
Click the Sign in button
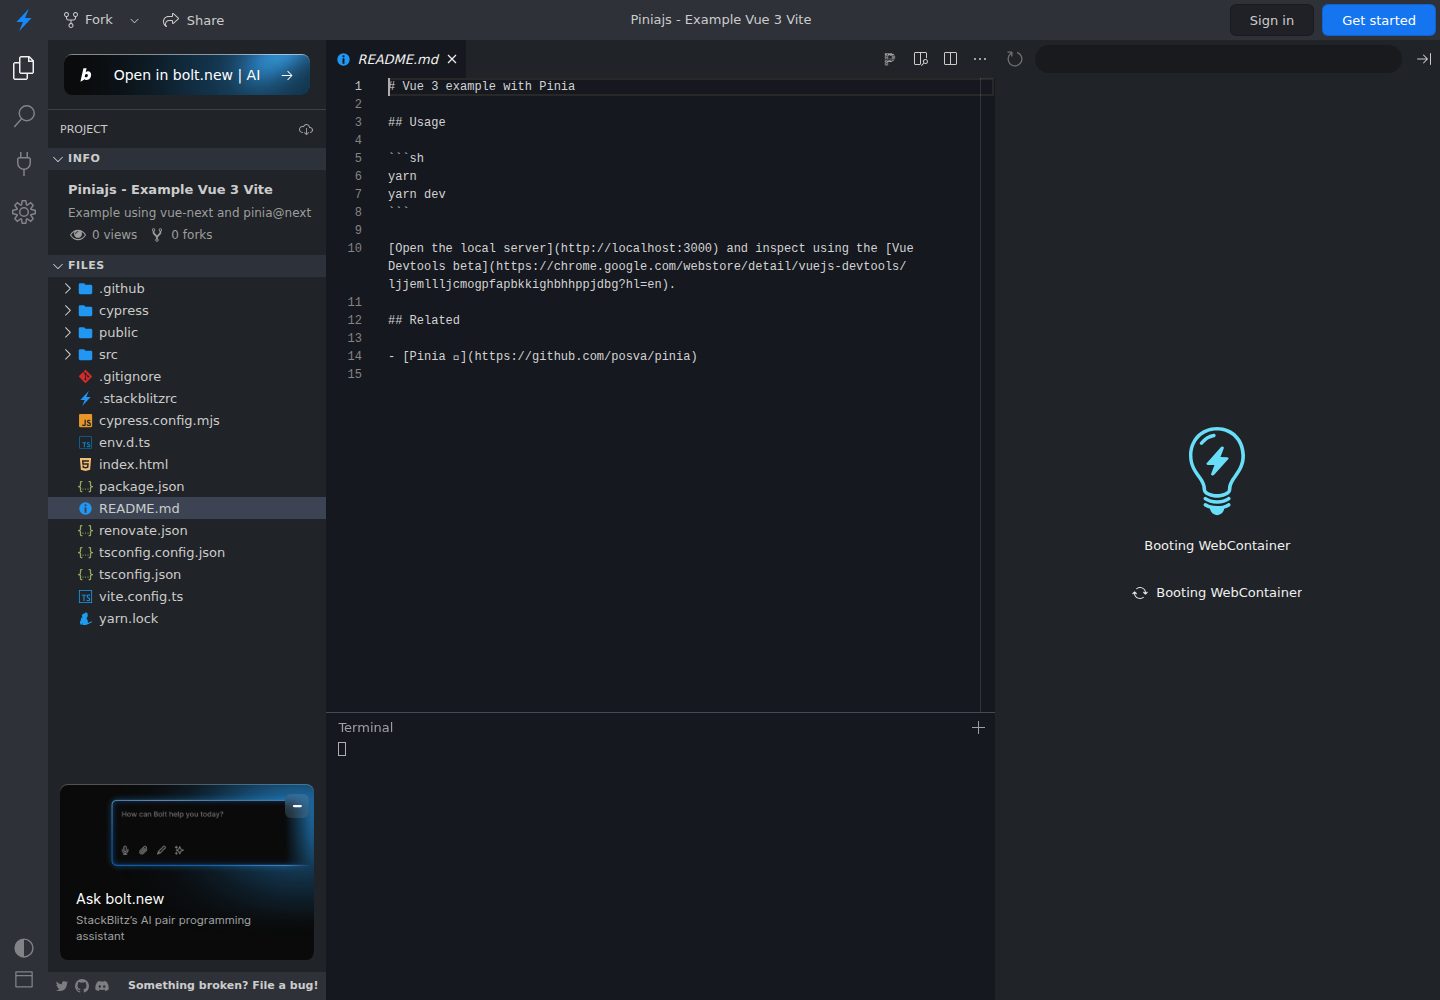tap(1271, 20)
